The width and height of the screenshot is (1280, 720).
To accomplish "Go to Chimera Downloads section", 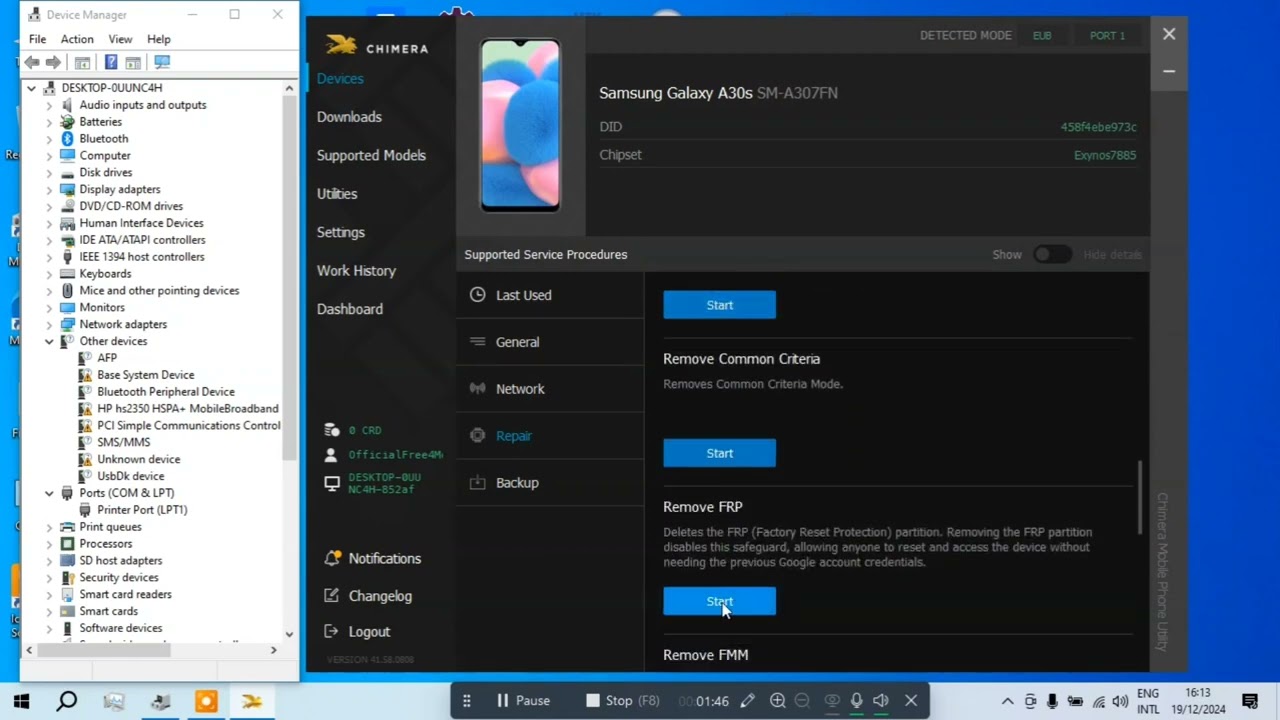I will click(x=349, y=117).
